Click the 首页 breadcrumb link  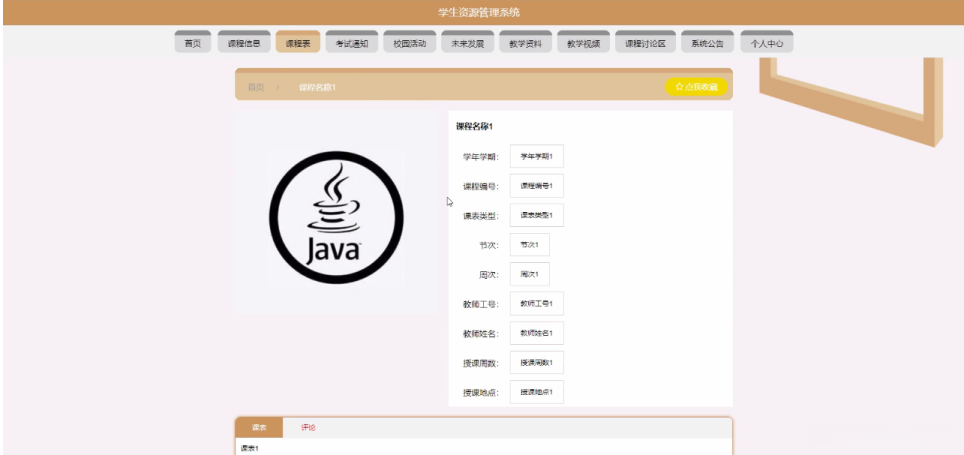click(256, 87)
